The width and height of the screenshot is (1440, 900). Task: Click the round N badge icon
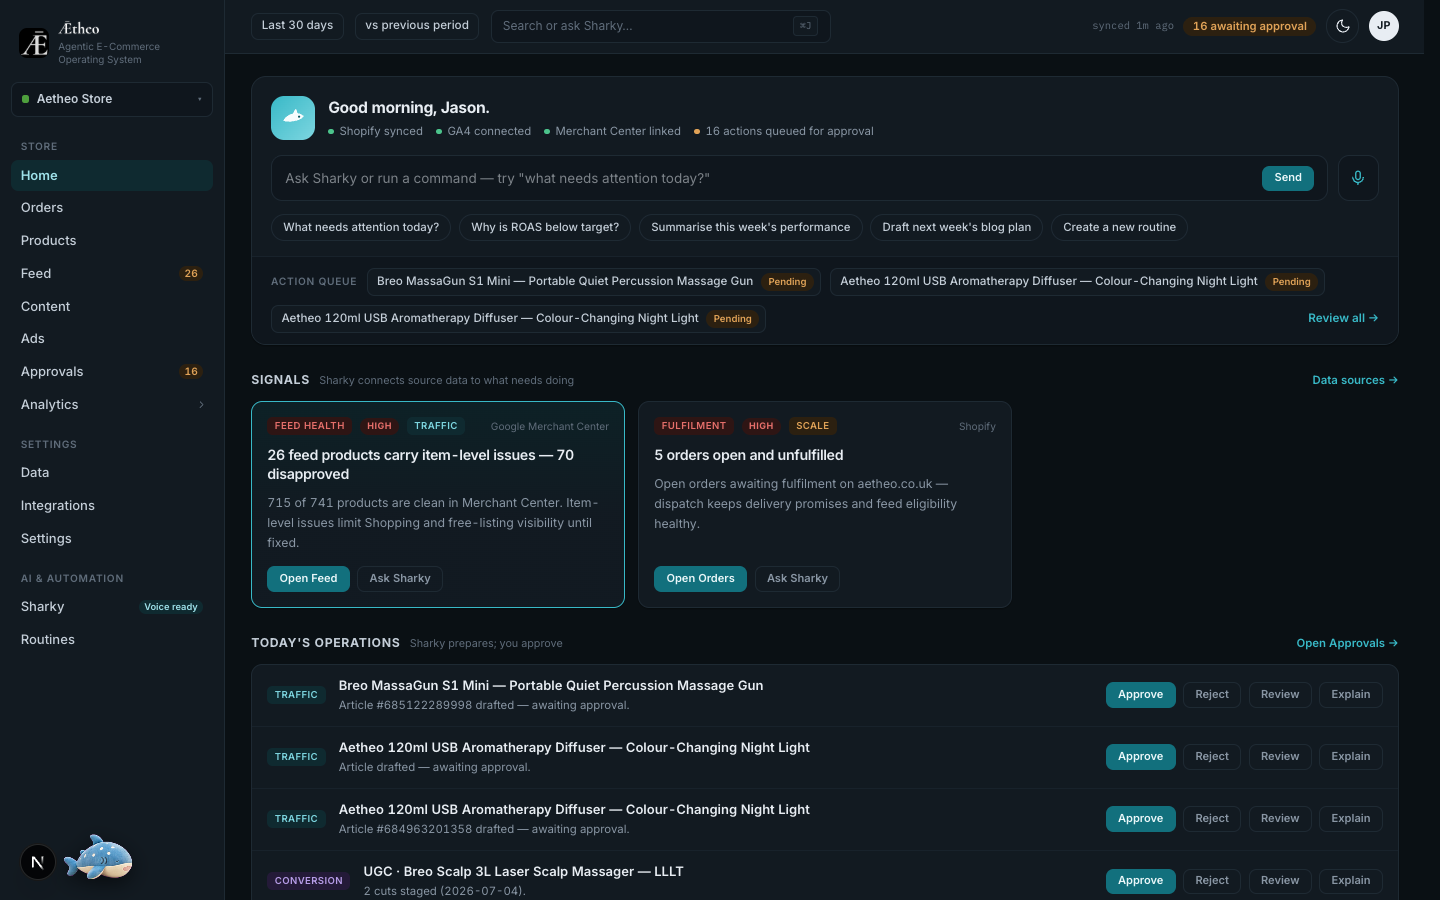point(38,862)
